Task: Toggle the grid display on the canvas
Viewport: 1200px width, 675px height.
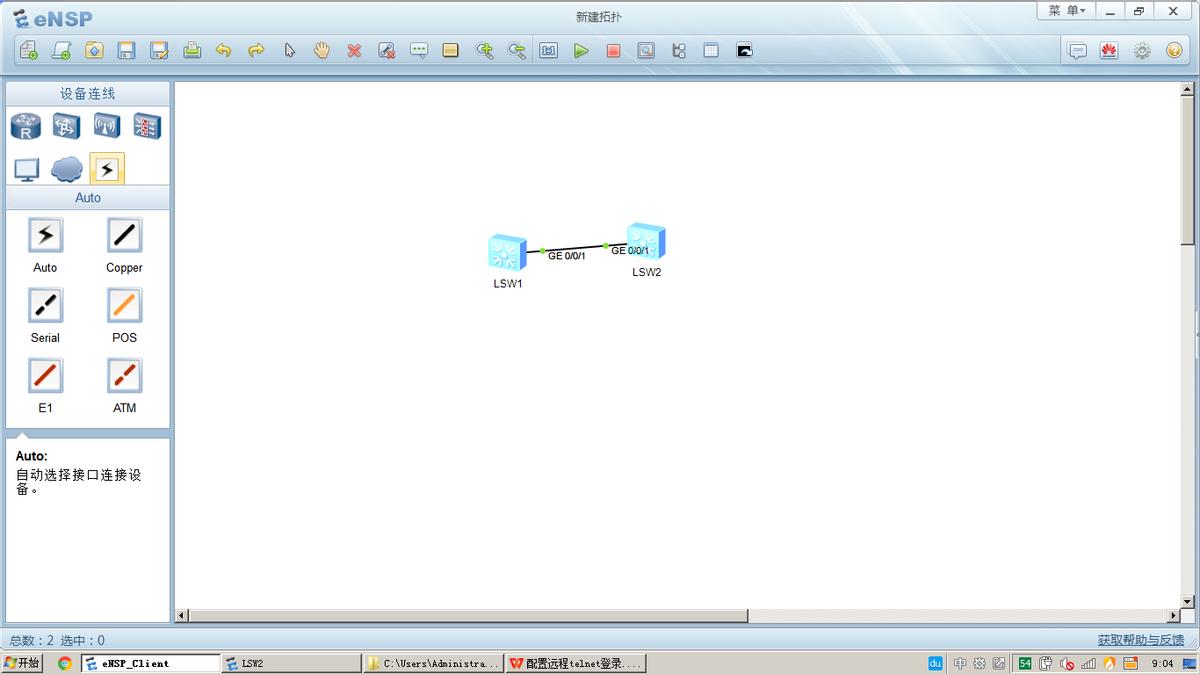Action: click(710, 50)
